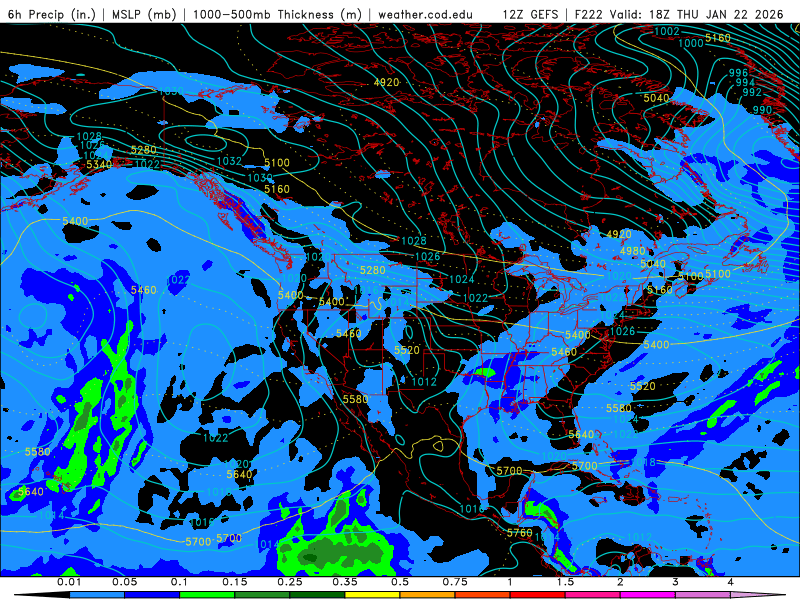The height and width of the screenshot is (600, 800).
Task: Select the "0.15" colorbar tick label
Action: [235, 582]
